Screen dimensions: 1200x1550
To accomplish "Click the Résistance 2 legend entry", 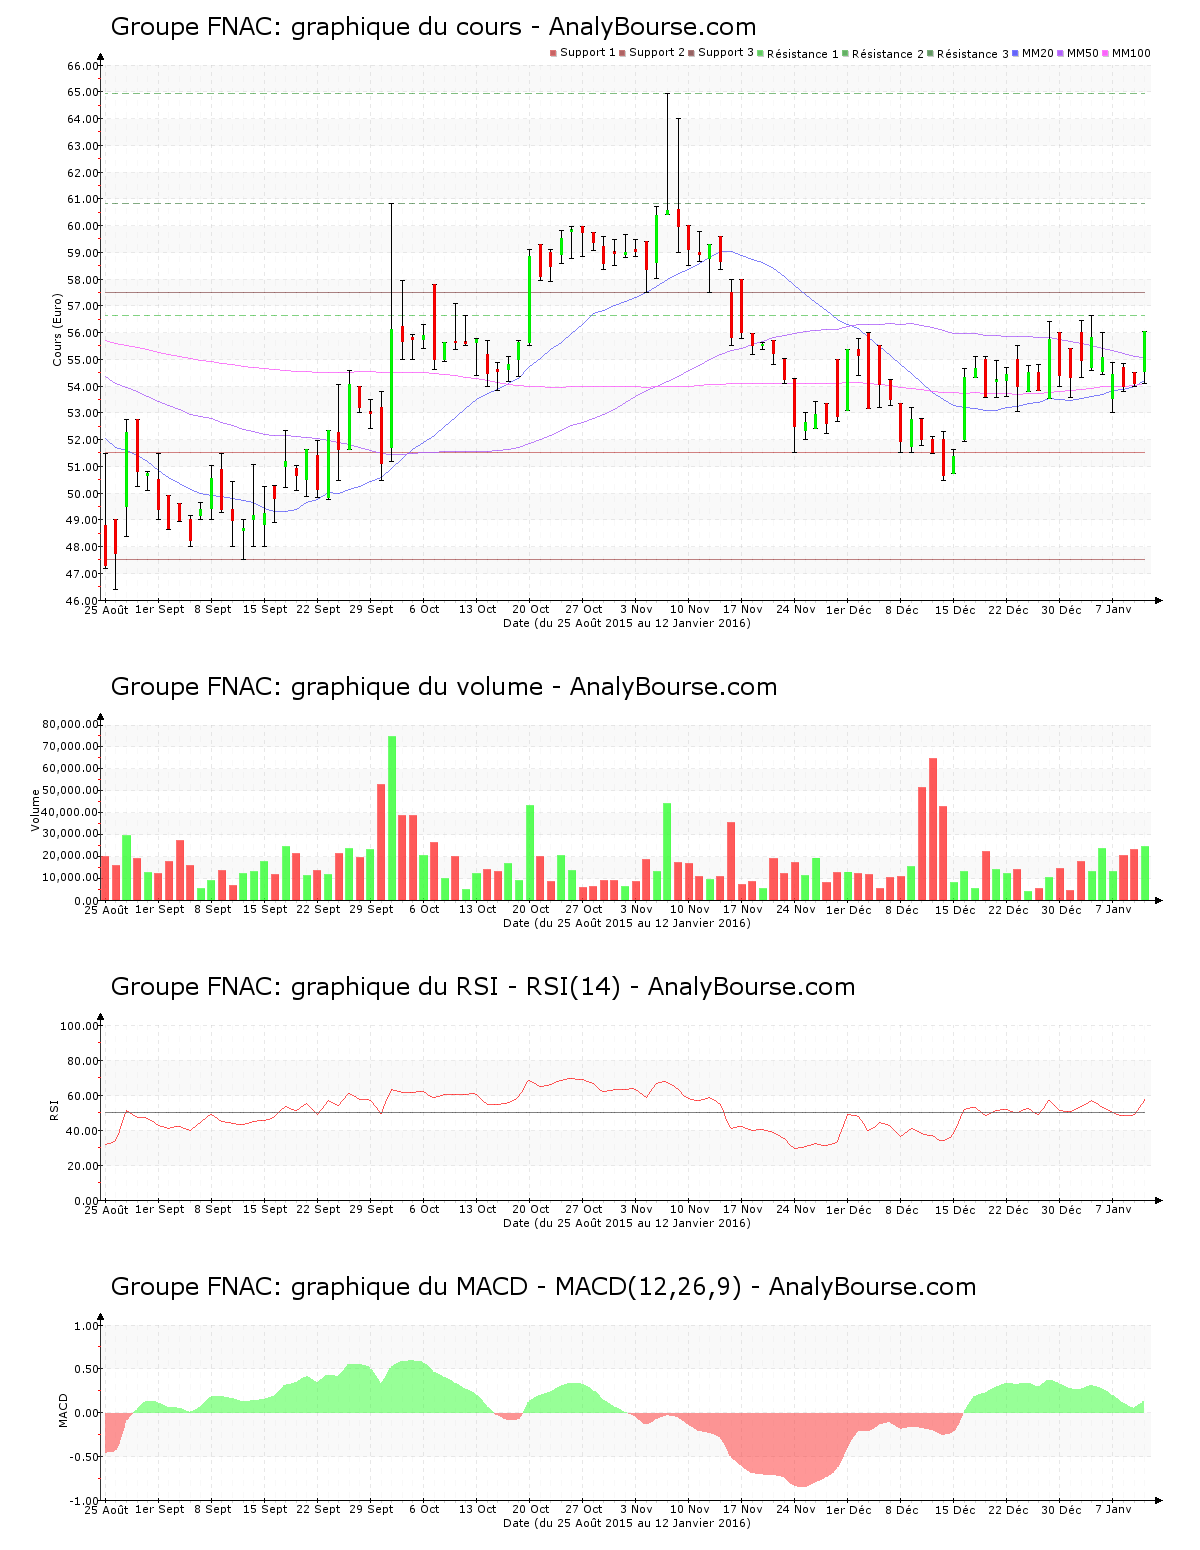I will point(883,54).
